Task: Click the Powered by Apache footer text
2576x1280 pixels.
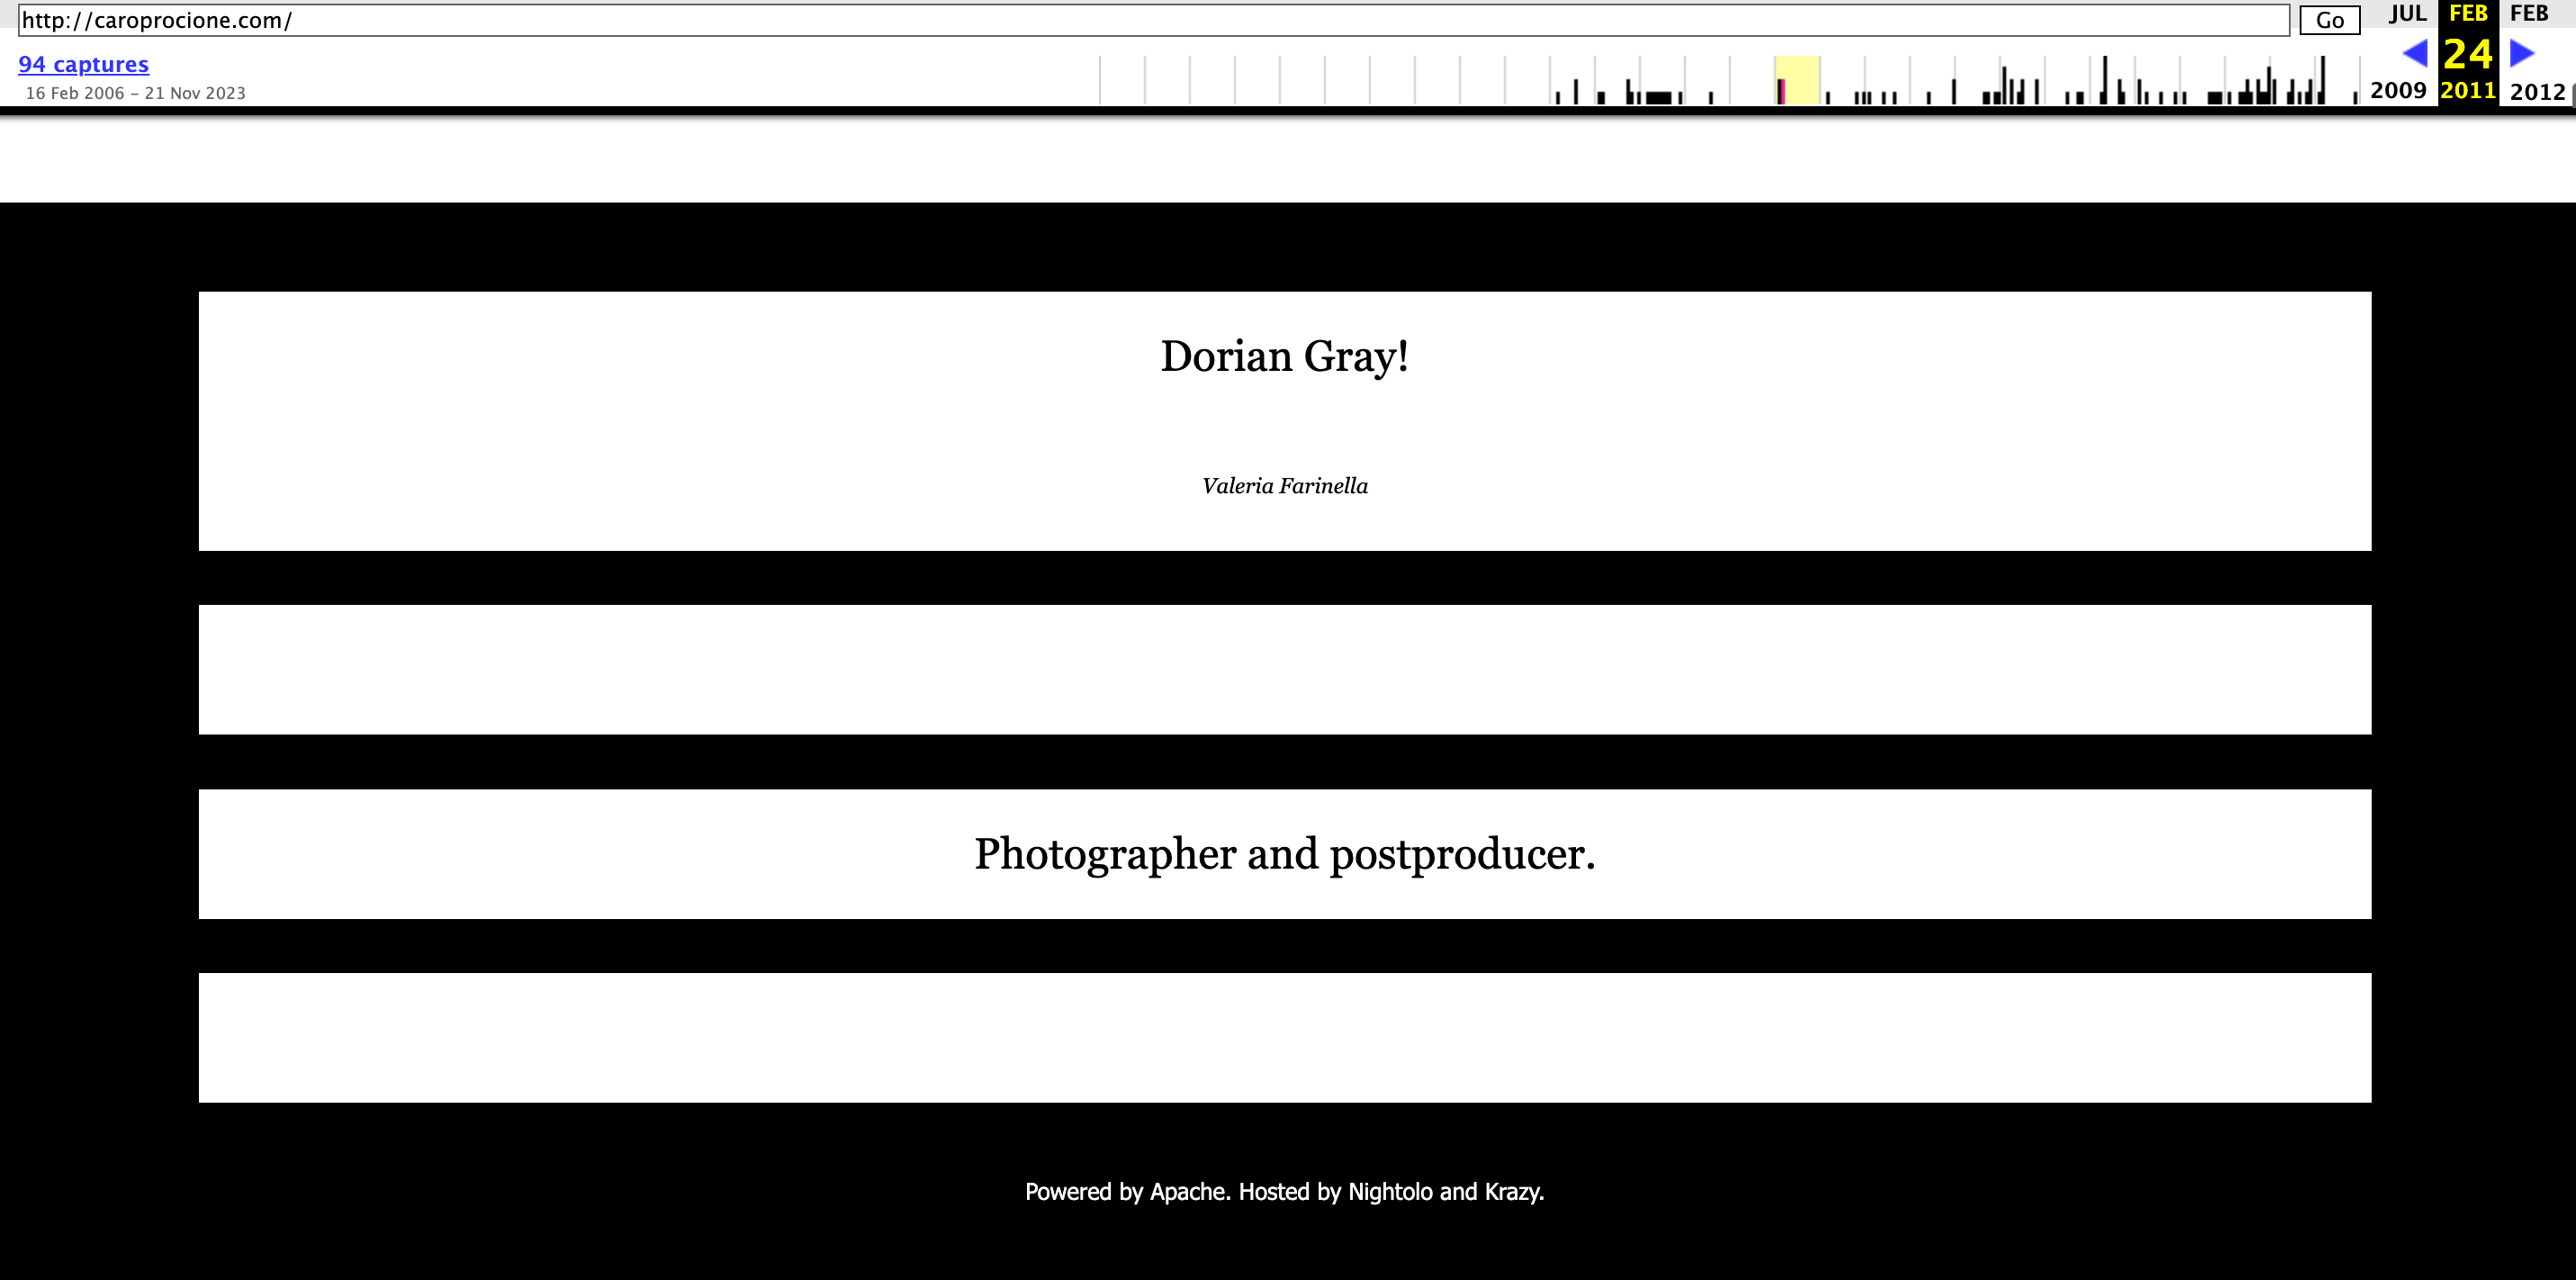Action: [1285, 1192]
